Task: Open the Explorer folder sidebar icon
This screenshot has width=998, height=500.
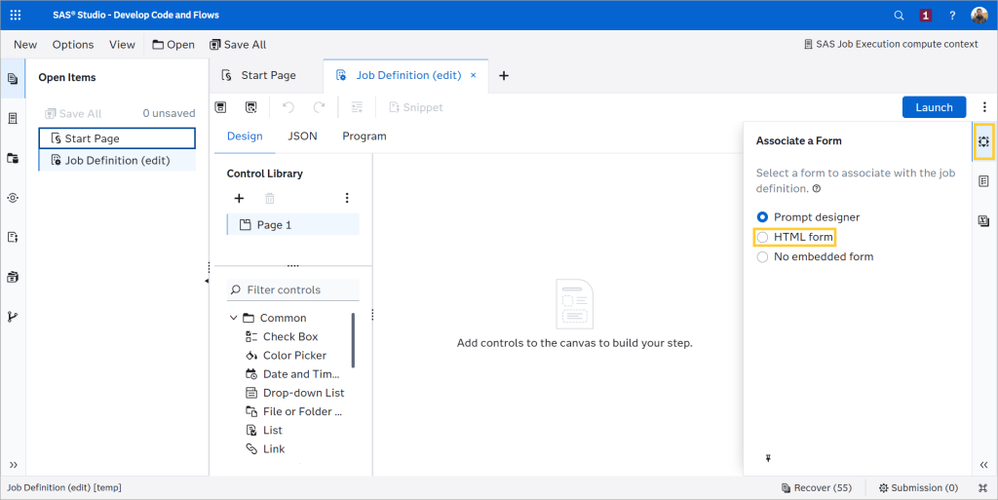Action: (13, 158)
